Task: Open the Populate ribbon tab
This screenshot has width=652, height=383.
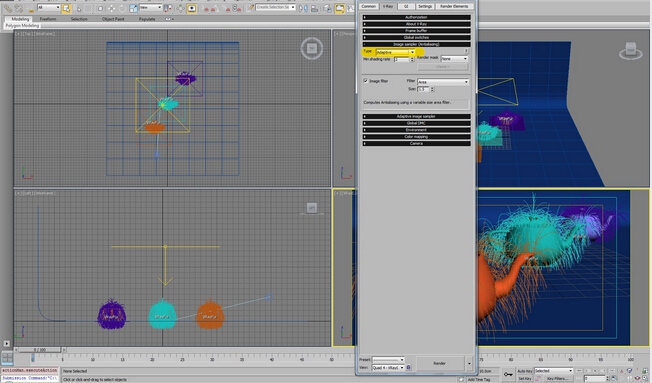Action: click(x=147, y=19)
